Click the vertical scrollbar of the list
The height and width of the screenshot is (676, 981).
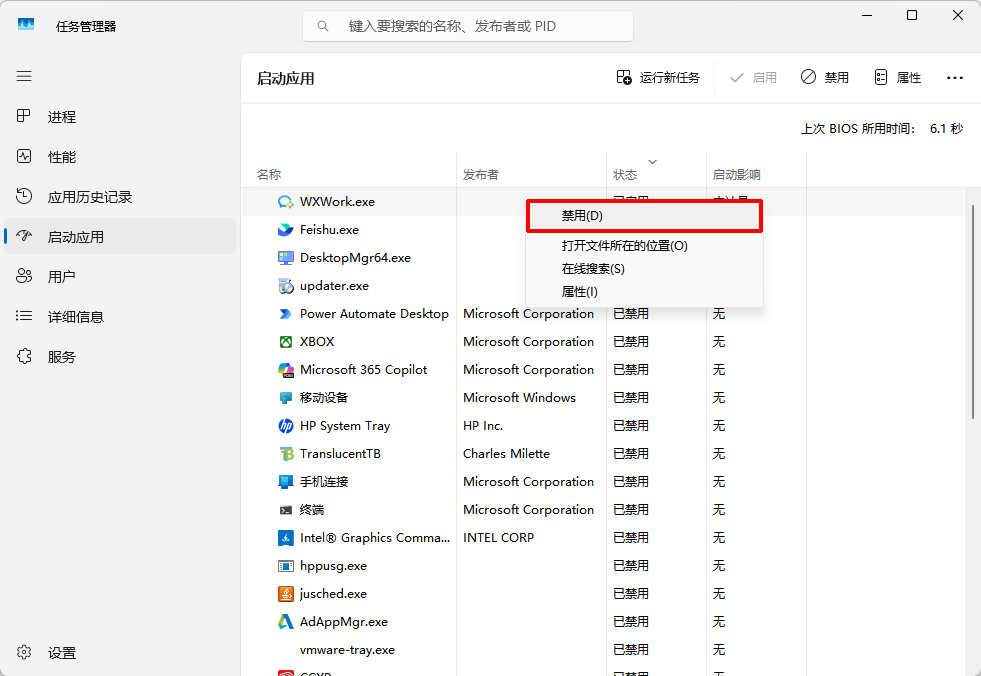[x=973, y=312]
